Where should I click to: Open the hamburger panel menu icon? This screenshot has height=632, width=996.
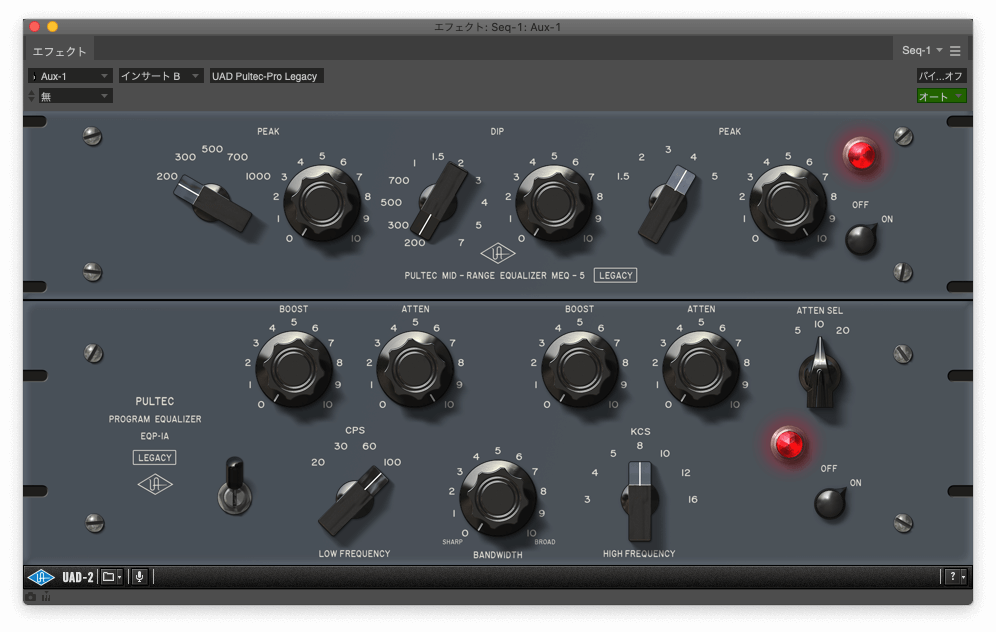click(x=955, y=51)
